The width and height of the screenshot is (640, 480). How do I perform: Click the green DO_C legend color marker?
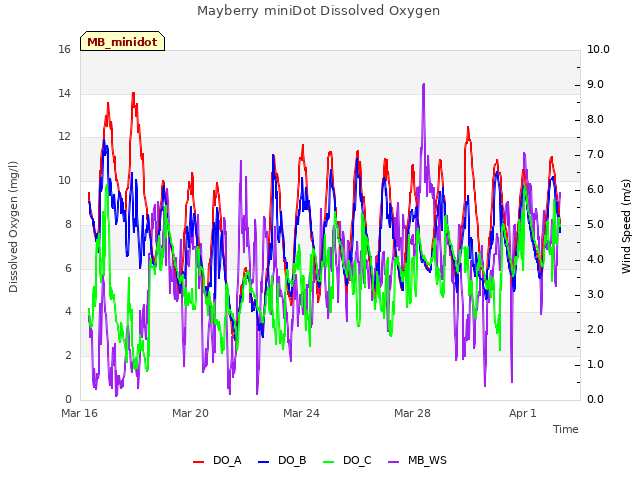click(x=329, y=462)
